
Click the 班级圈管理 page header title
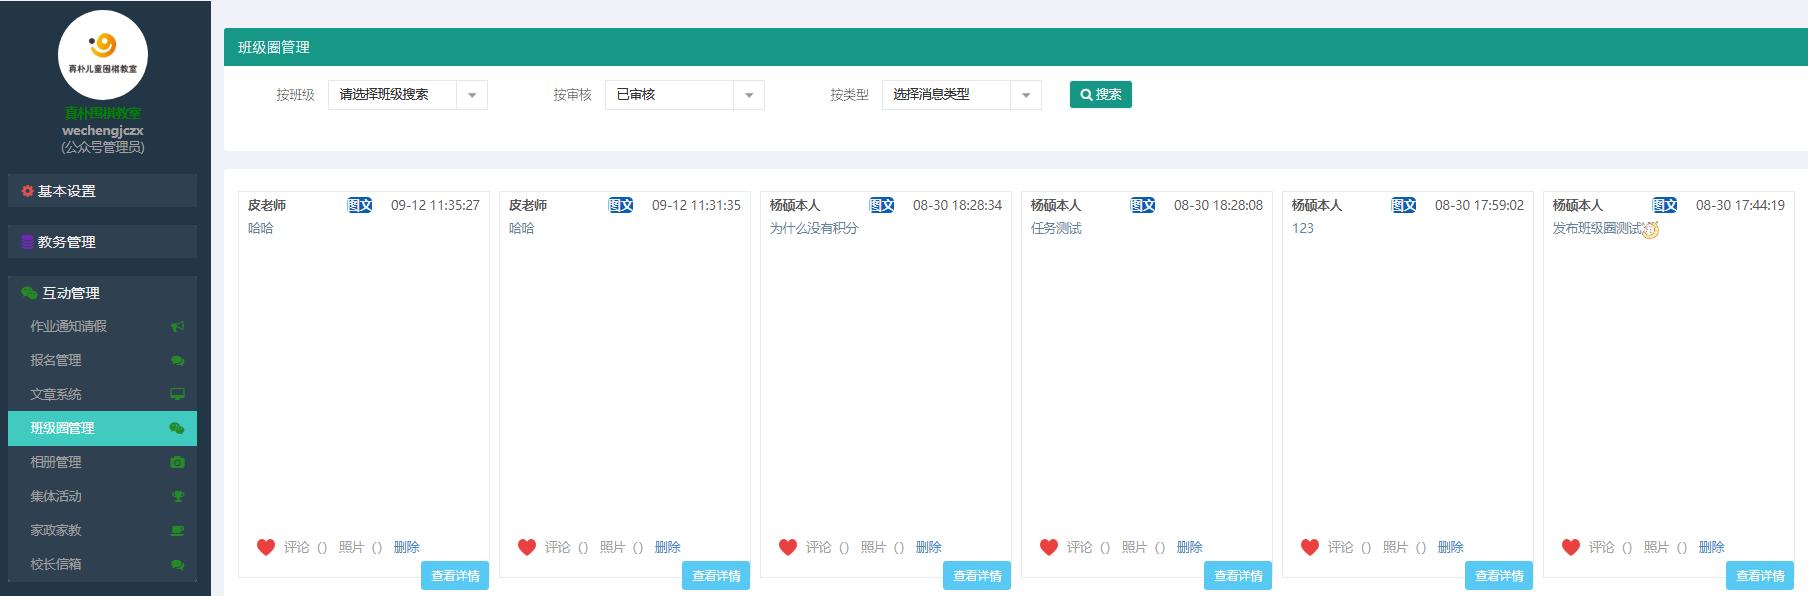point(274,47)
